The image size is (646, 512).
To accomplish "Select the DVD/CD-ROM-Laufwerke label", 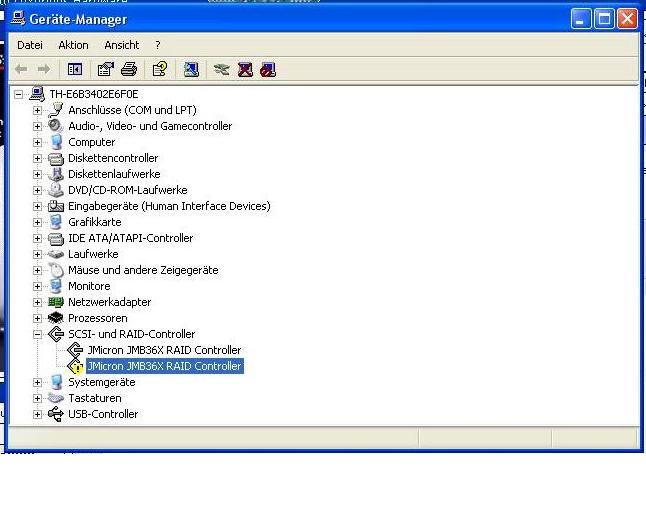I will coord(128,190).
